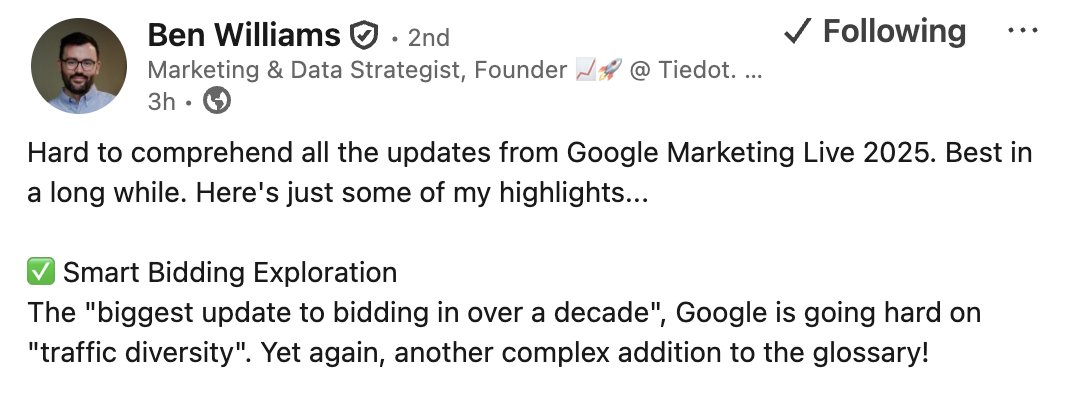Click the checkmark beside Following

[797, 32]
